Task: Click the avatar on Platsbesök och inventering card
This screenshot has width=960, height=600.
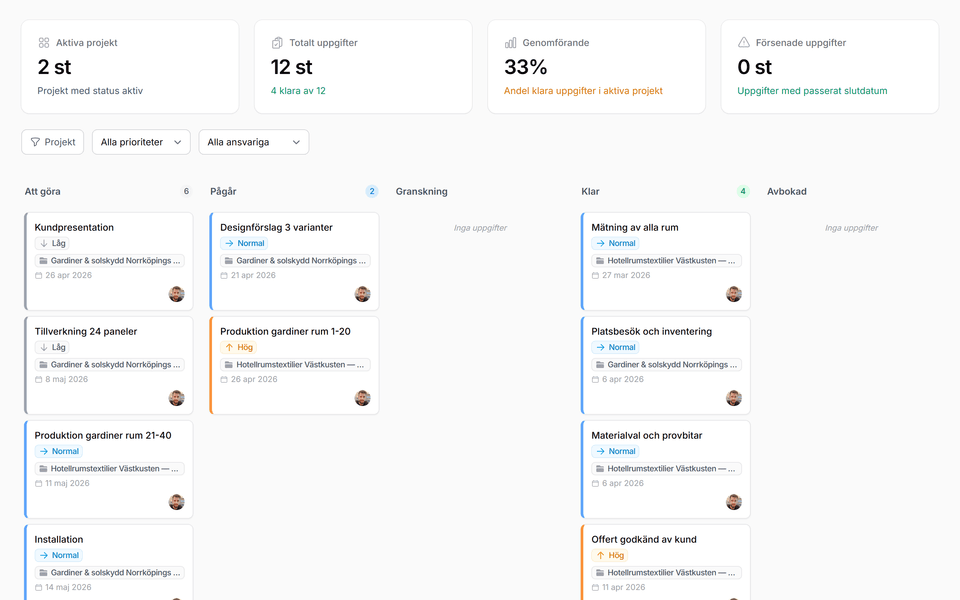Action: 734,398
